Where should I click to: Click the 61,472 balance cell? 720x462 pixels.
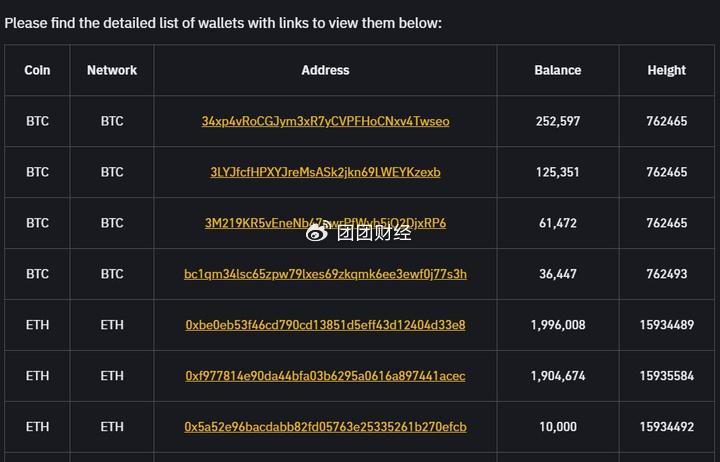click(557, 223)
